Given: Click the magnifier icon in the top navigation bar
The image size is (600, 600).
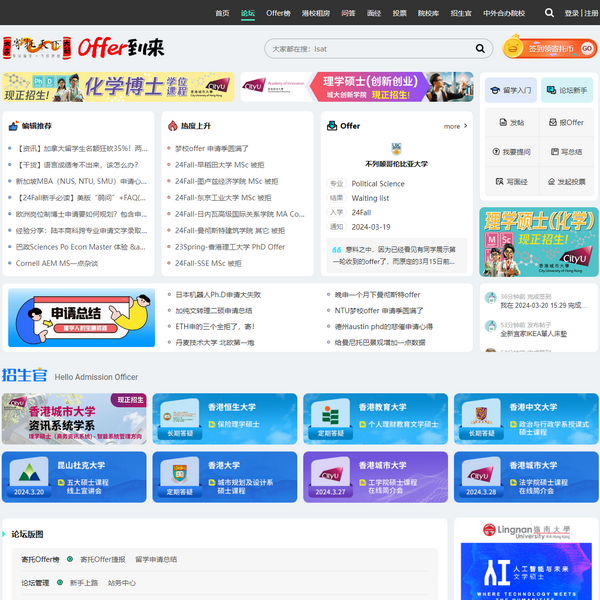Looking at the screenshot, I should pos(549,13).
